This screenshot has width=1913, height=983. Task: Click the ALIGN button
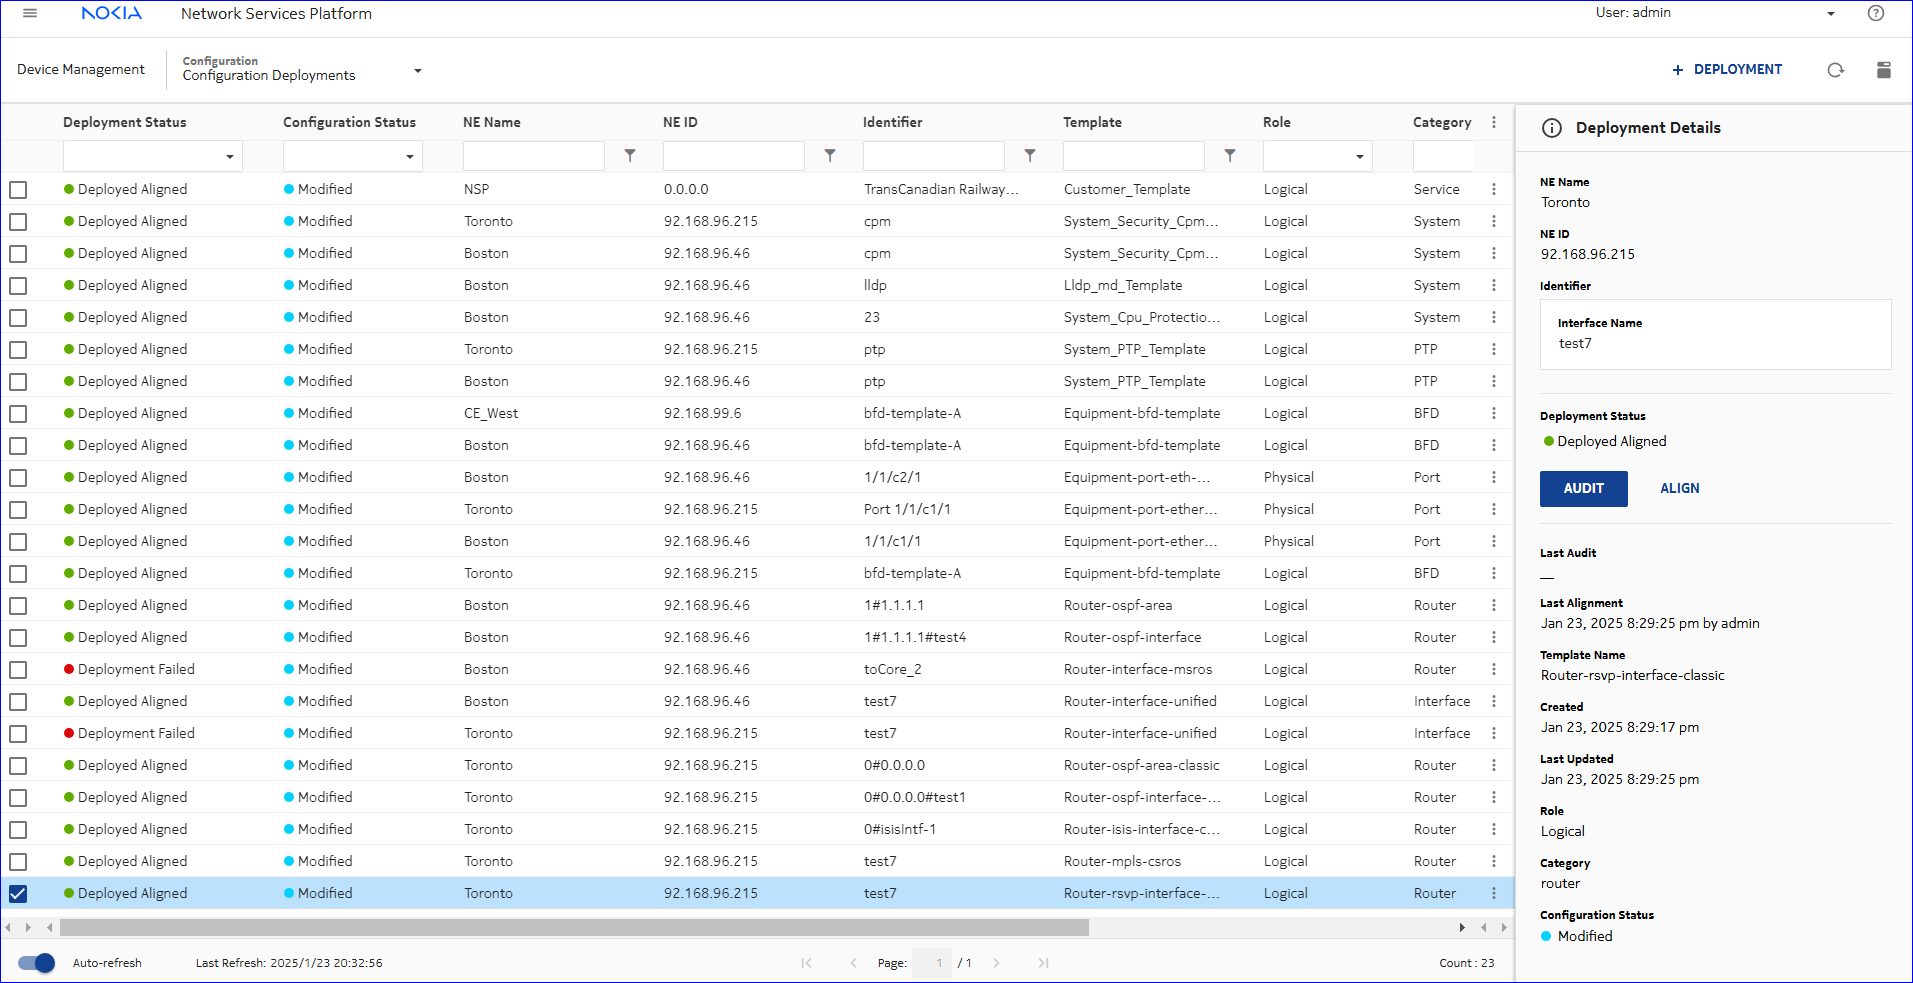pos(1679,489)
